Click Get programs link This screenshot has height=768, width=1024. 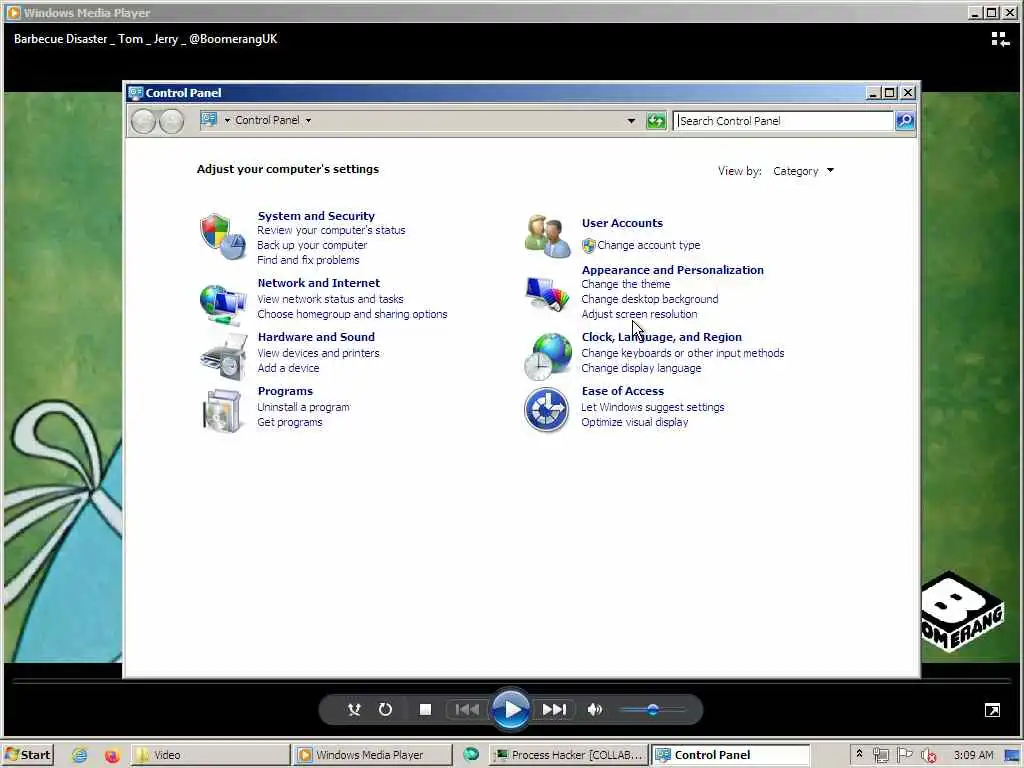click(289, 423)
